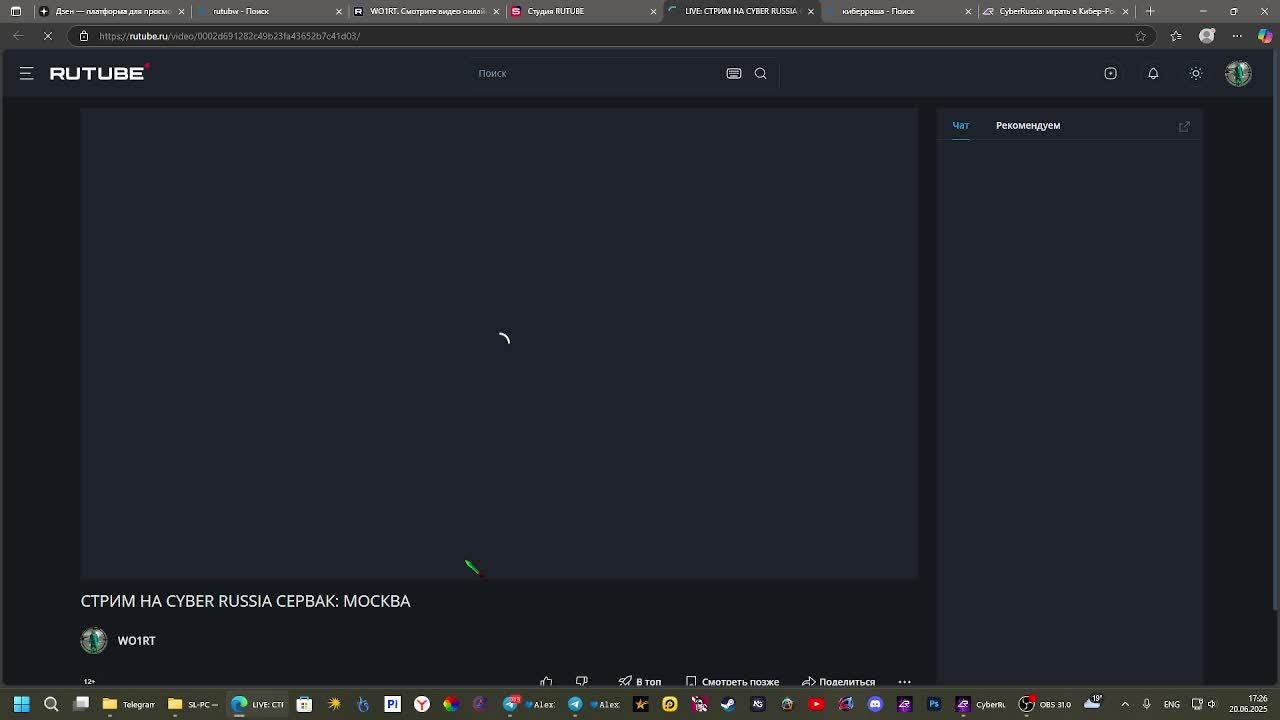Show hidden system tray icons
Image resolution: width=1280 pixels, height=720 pixels.
1125,704
